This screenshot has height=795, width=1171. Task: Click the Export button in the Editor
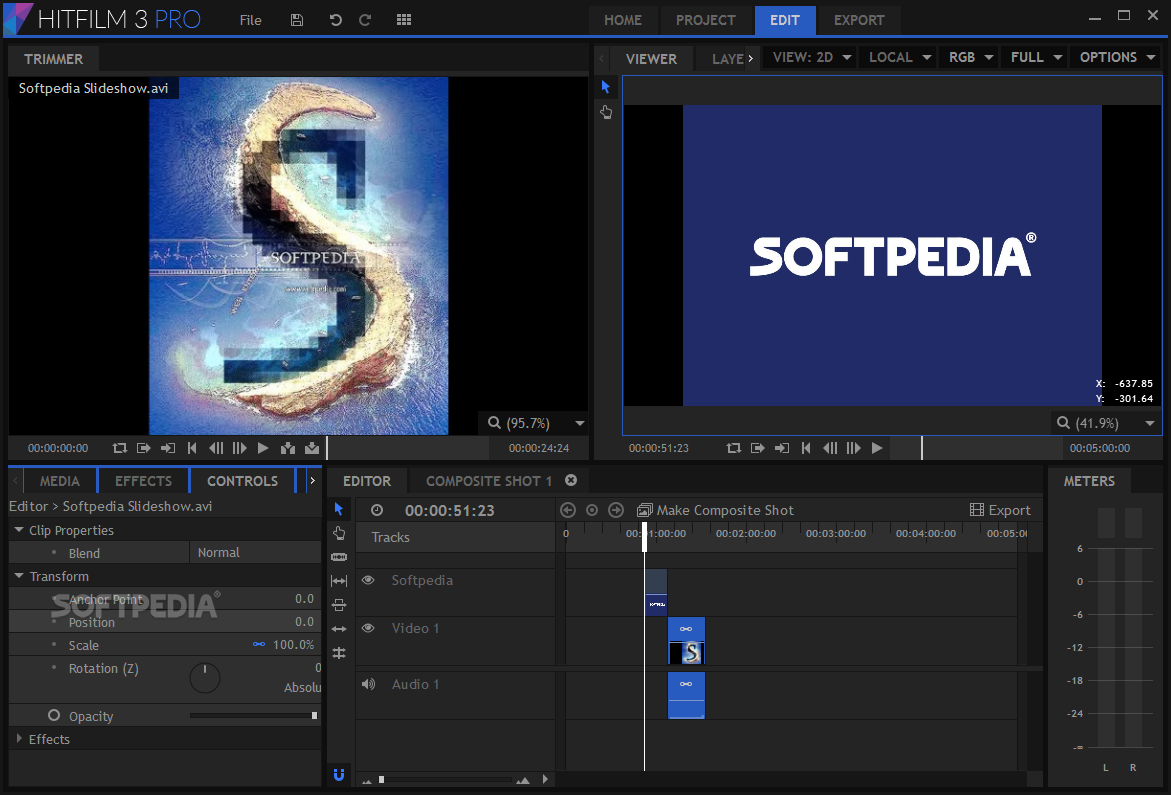(1000, 510)
